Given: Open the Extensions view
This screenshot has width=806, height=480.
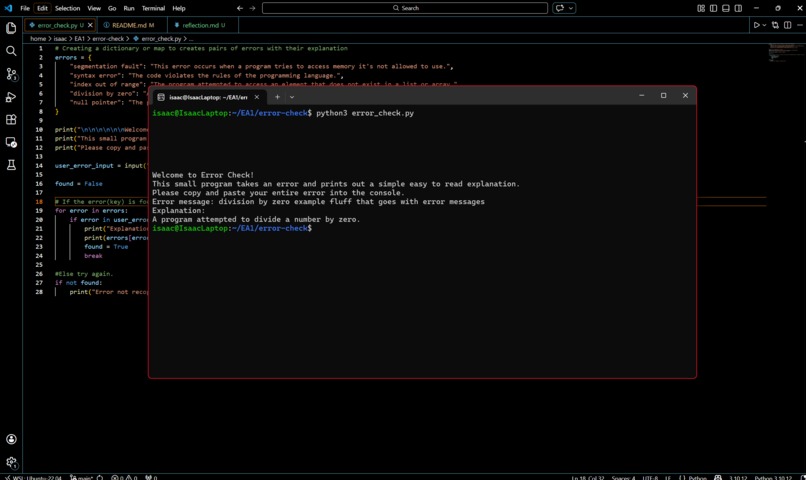Looking at the screenshot, I should (x=11, y=120).
